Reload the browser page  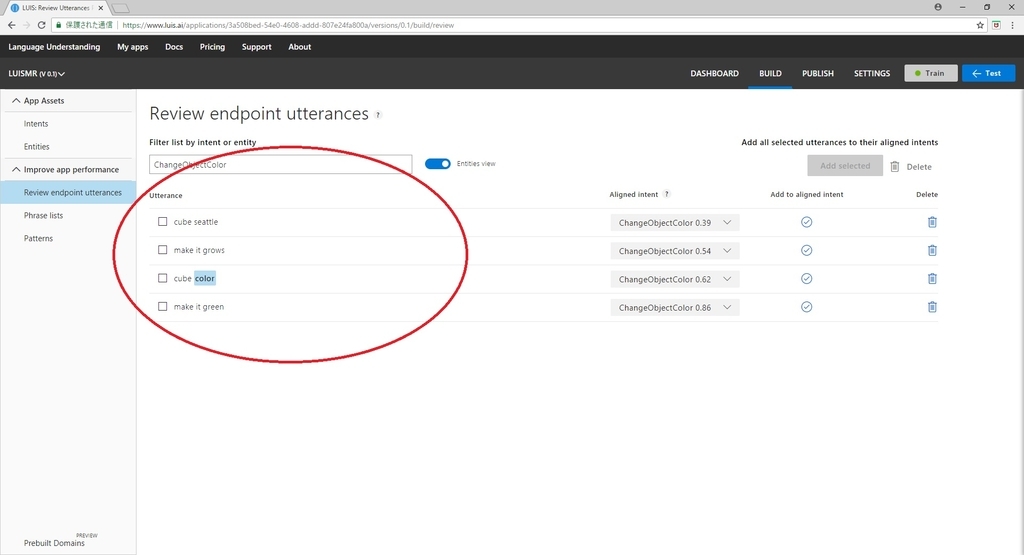41,25
